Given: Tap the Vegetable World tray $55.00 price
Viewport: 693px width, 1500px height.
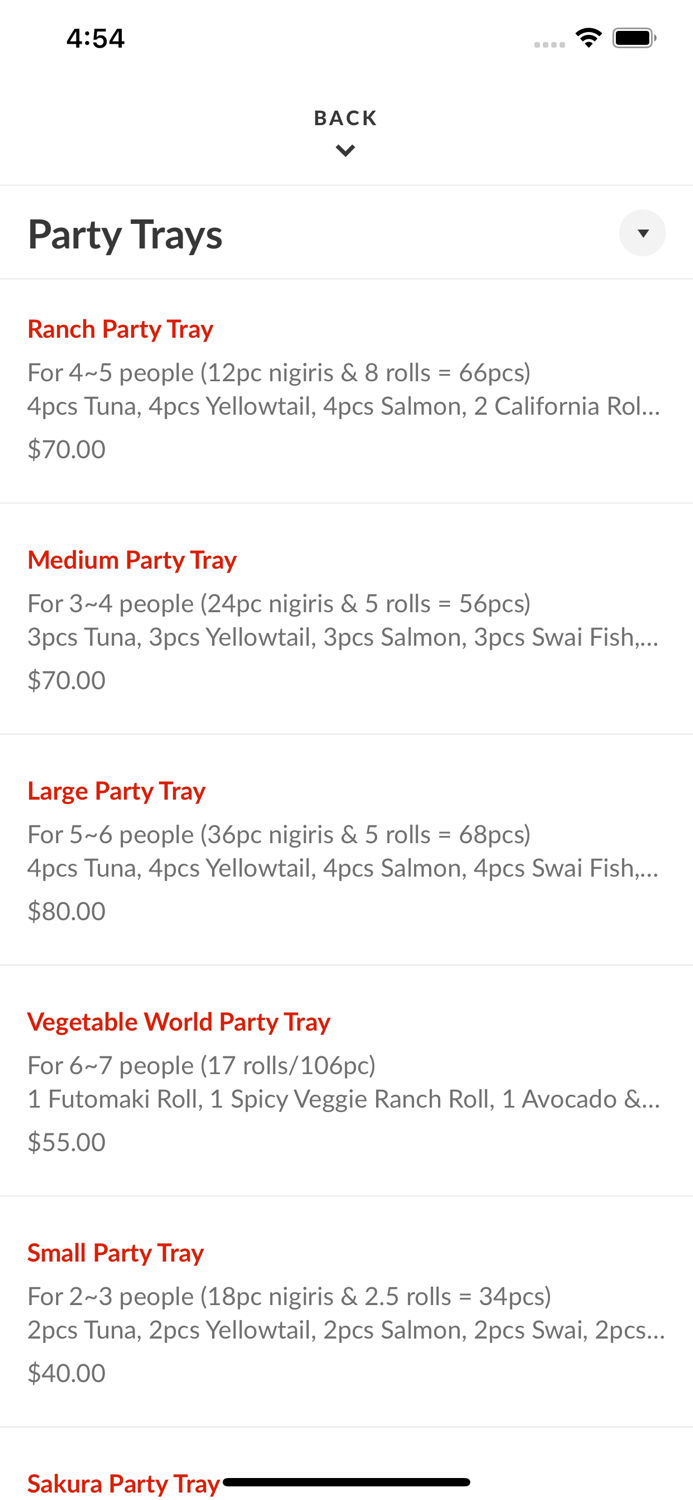Looking at the screenshot, I should [66, 1142].
